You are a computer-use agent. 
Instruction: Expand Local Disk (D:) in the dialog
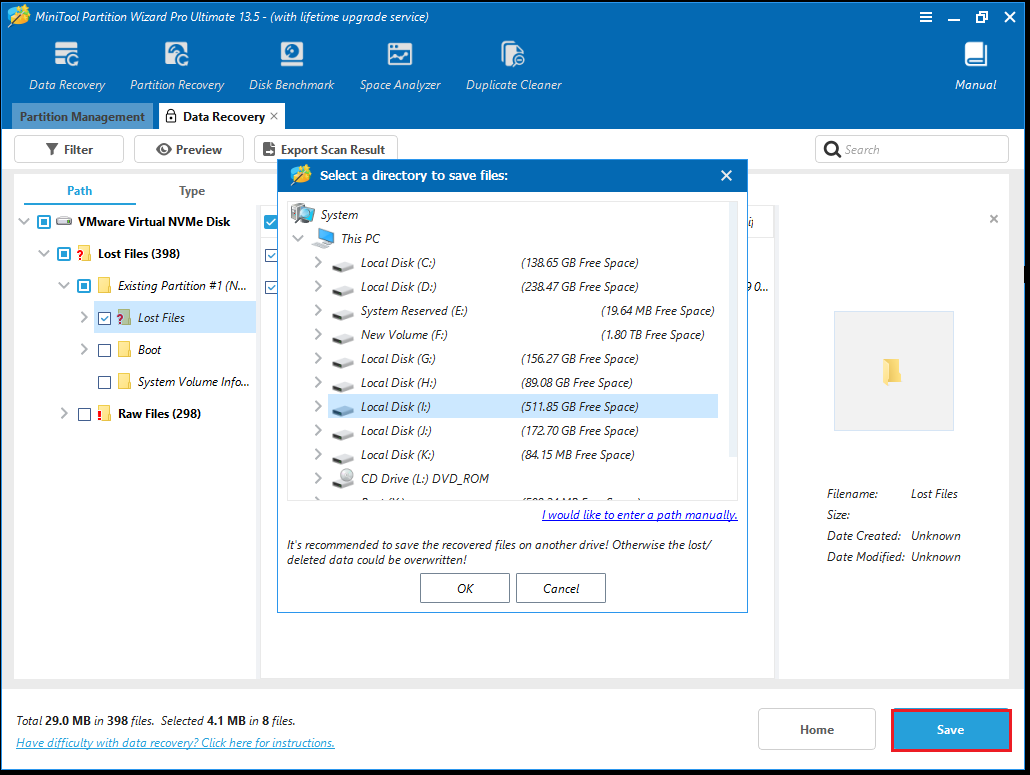point(318,286)
